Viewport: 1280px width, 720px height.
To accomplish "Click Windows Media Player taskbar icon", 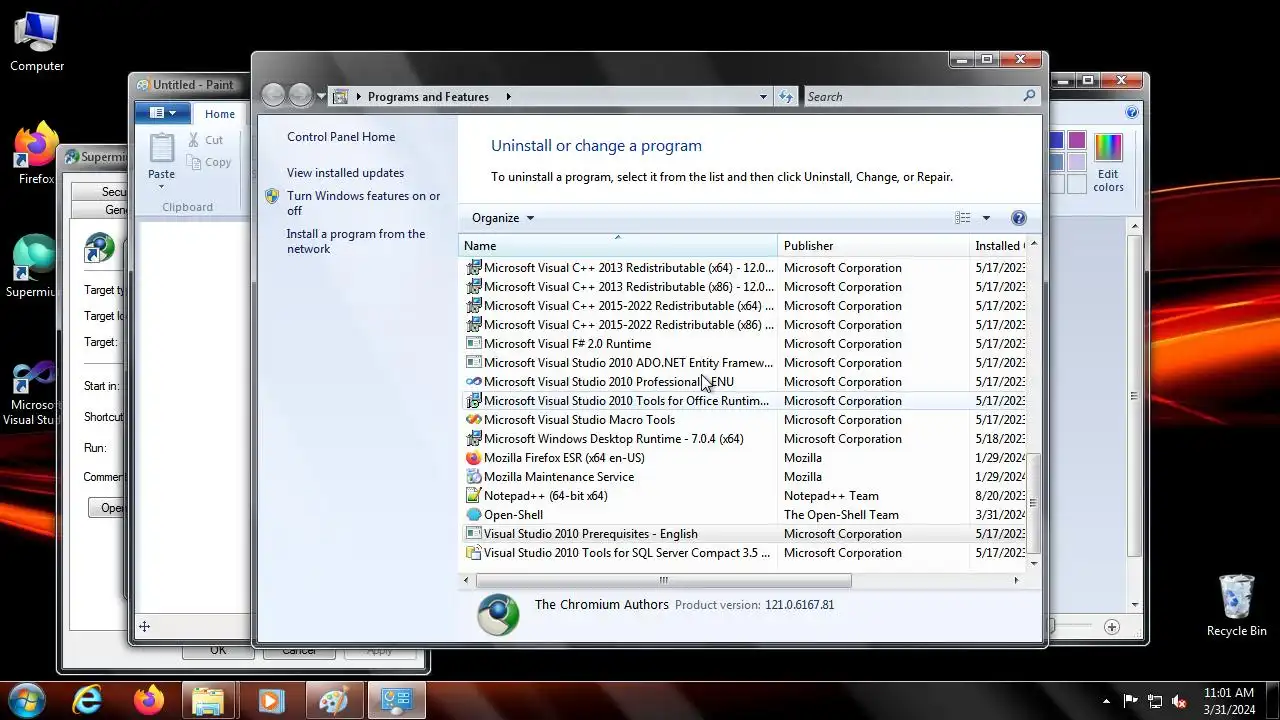I will pyautogui.click(x=270, y=700).
